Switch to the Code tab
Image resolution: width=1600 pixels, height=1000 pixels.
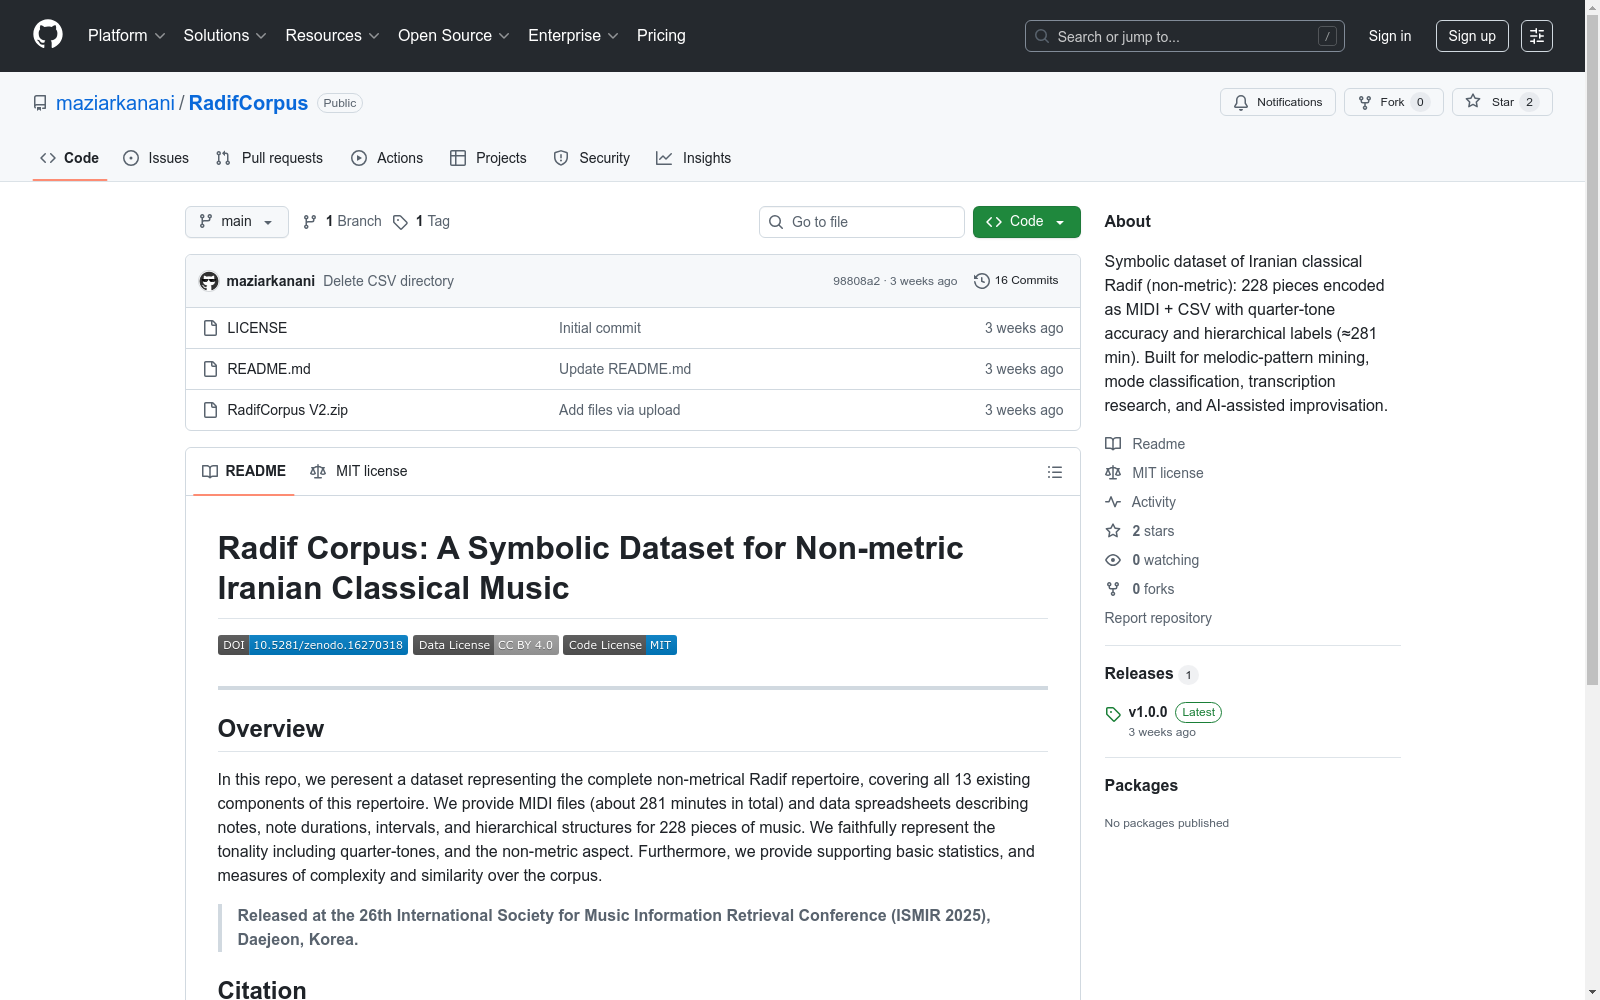click(x=70, y=158)
